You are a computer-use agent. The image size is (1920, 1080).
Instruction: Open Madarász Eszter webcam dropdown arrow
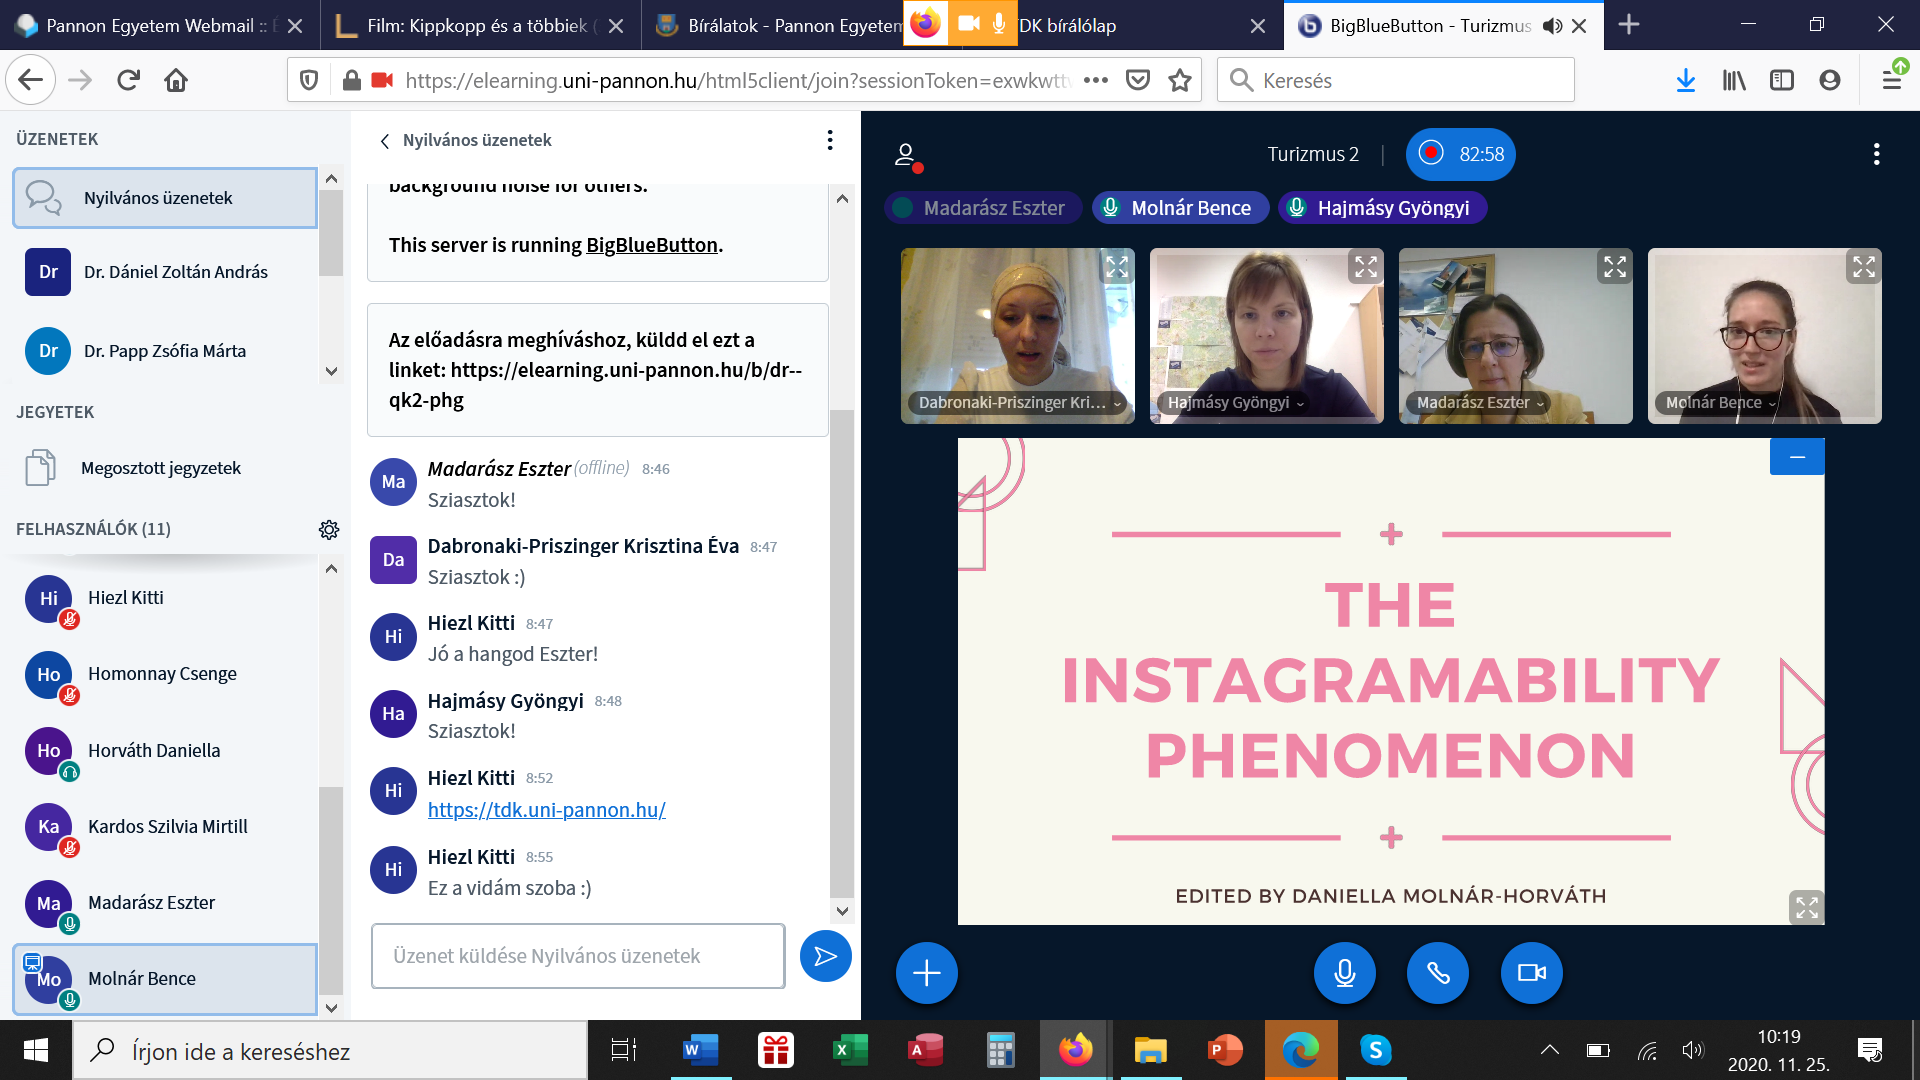click(x=1541, y=404)
